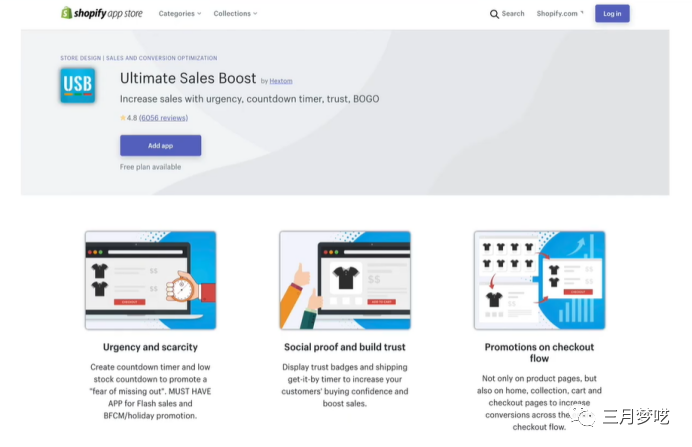
Task: Click the search magnifier icon
Action: click(x=494, y=14)
